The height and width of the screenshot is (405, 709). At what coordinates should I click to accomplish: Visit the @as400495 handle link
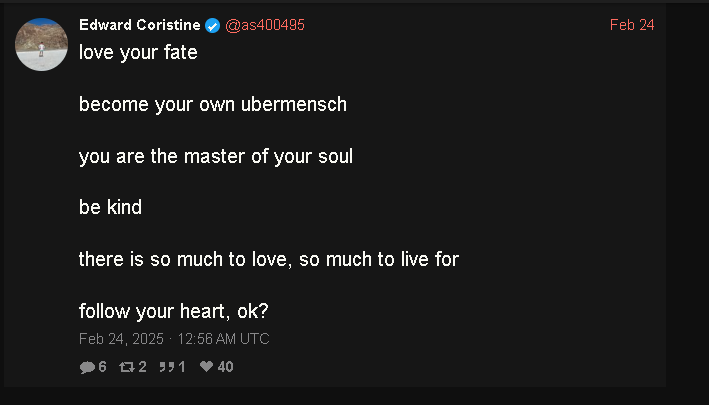(264, 26)
